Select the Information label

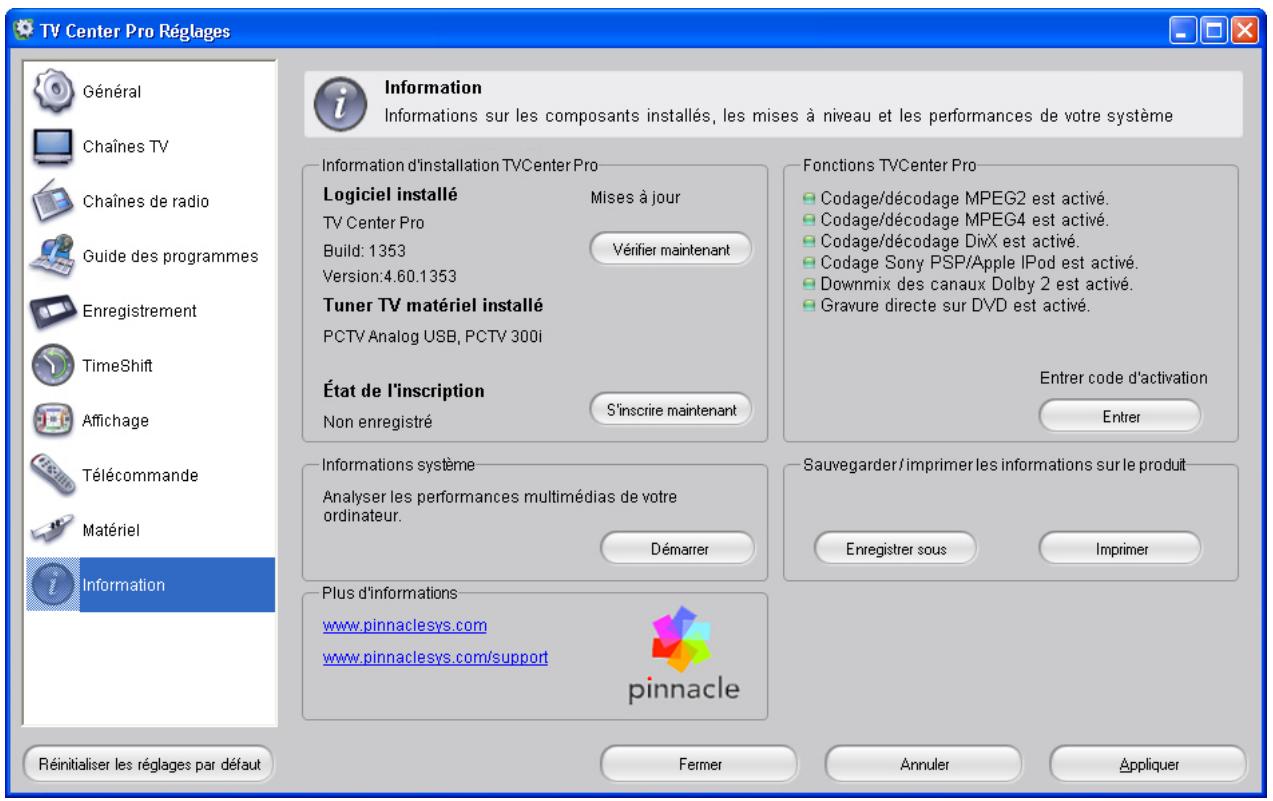[x=124, y=585]
